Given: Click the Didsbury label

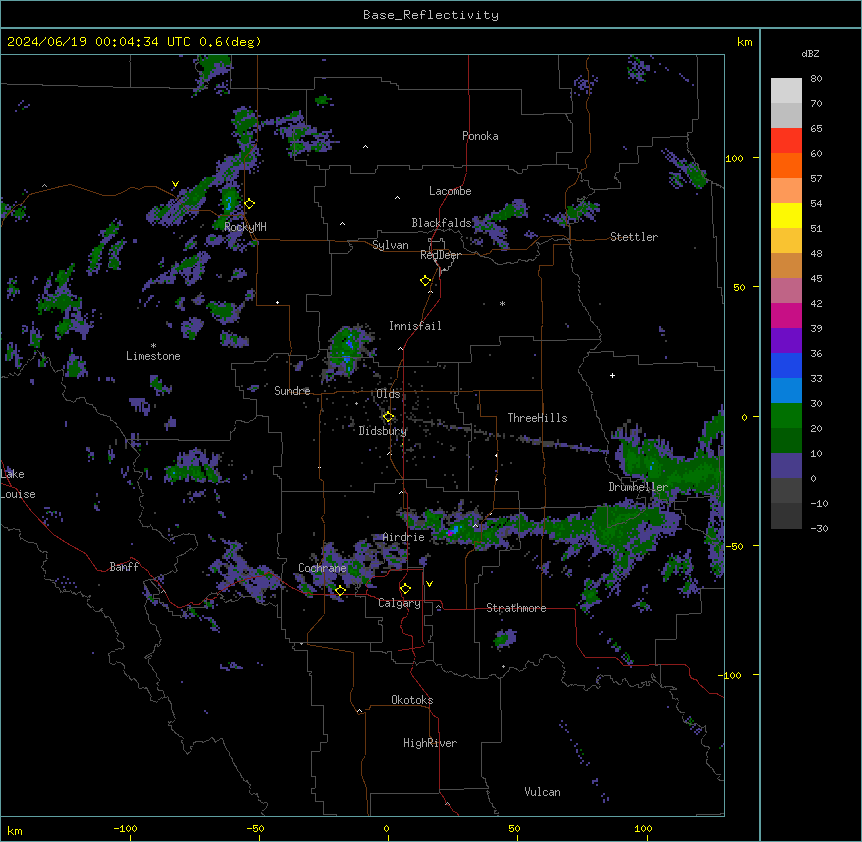Looking at the screenshot, I should [x=383, y=431].
